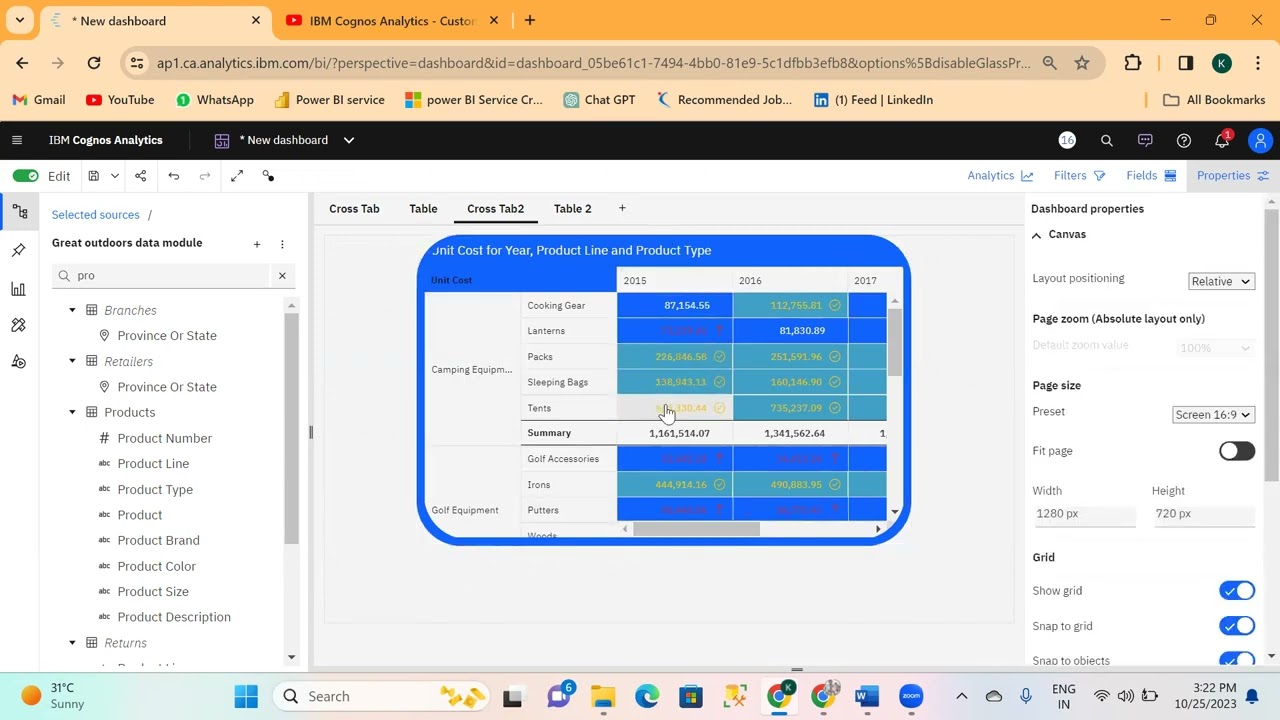Open the Cognos search magnifier

pos(1107,140)
